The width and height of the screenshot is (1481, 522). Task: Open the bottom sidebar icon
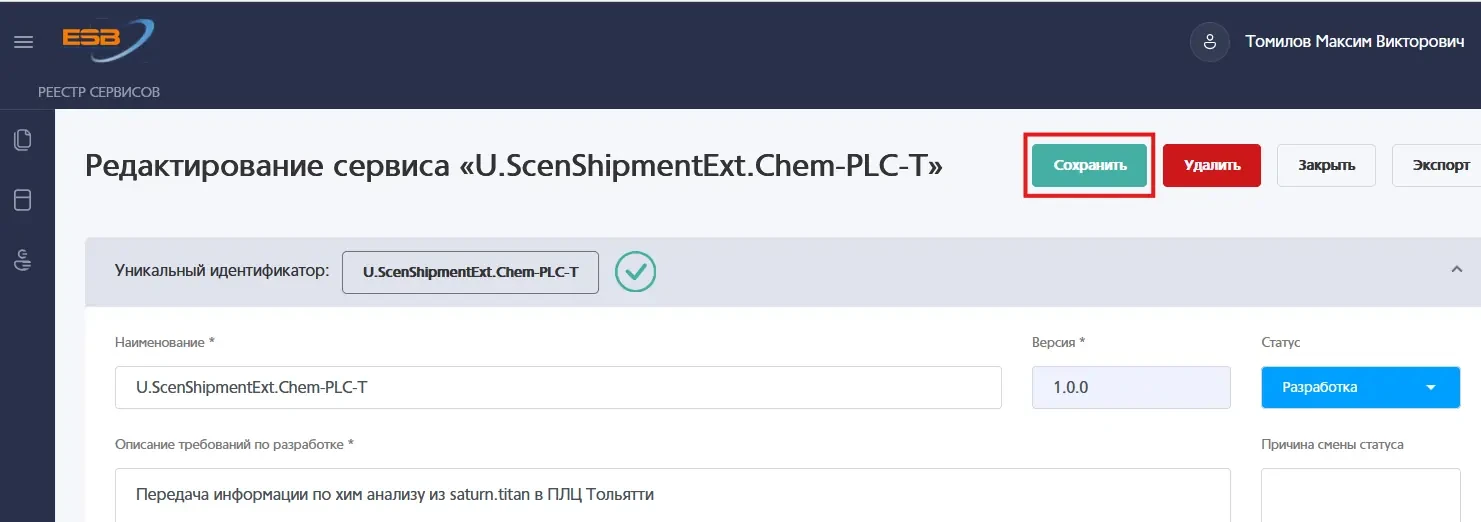[x=22, y=260]
